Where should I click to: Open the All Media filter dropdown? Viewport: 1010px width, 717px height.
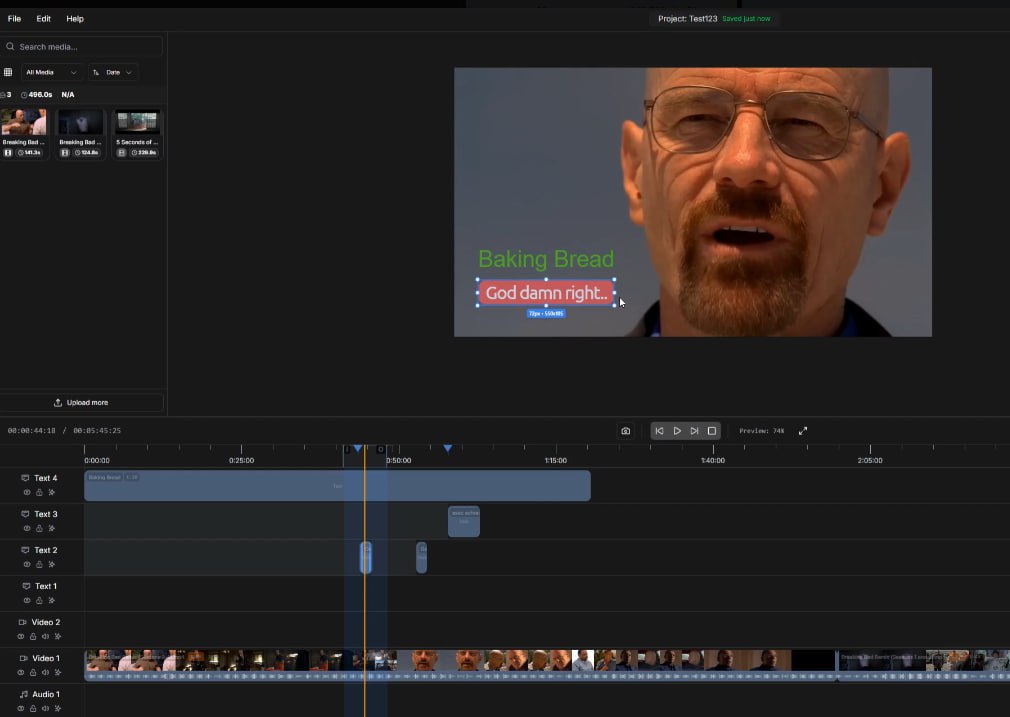click(x=51, y=72)
